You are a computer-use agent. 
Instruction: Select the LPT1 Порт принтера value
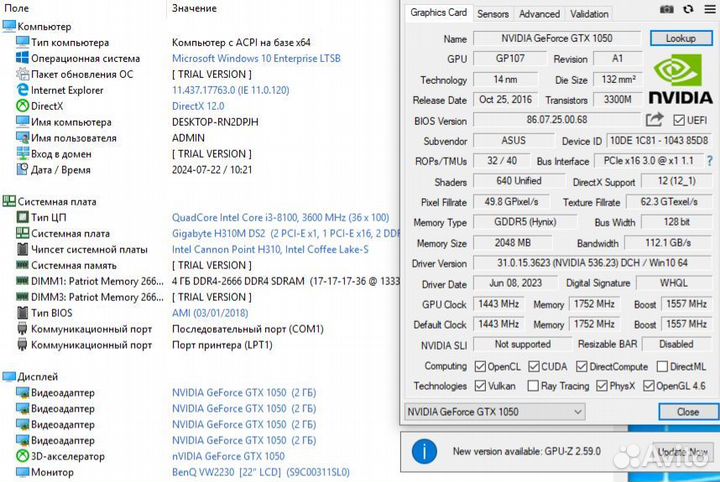222,345
